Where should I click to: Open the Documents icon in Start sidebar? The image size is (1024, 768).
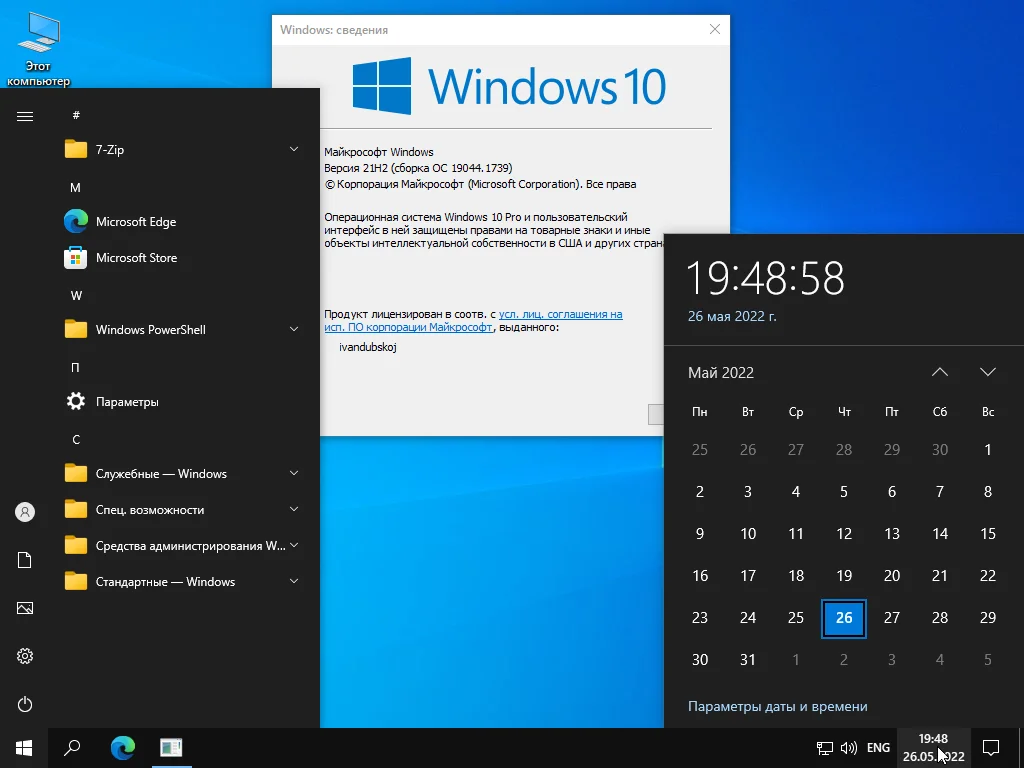(x=25, y=560)
